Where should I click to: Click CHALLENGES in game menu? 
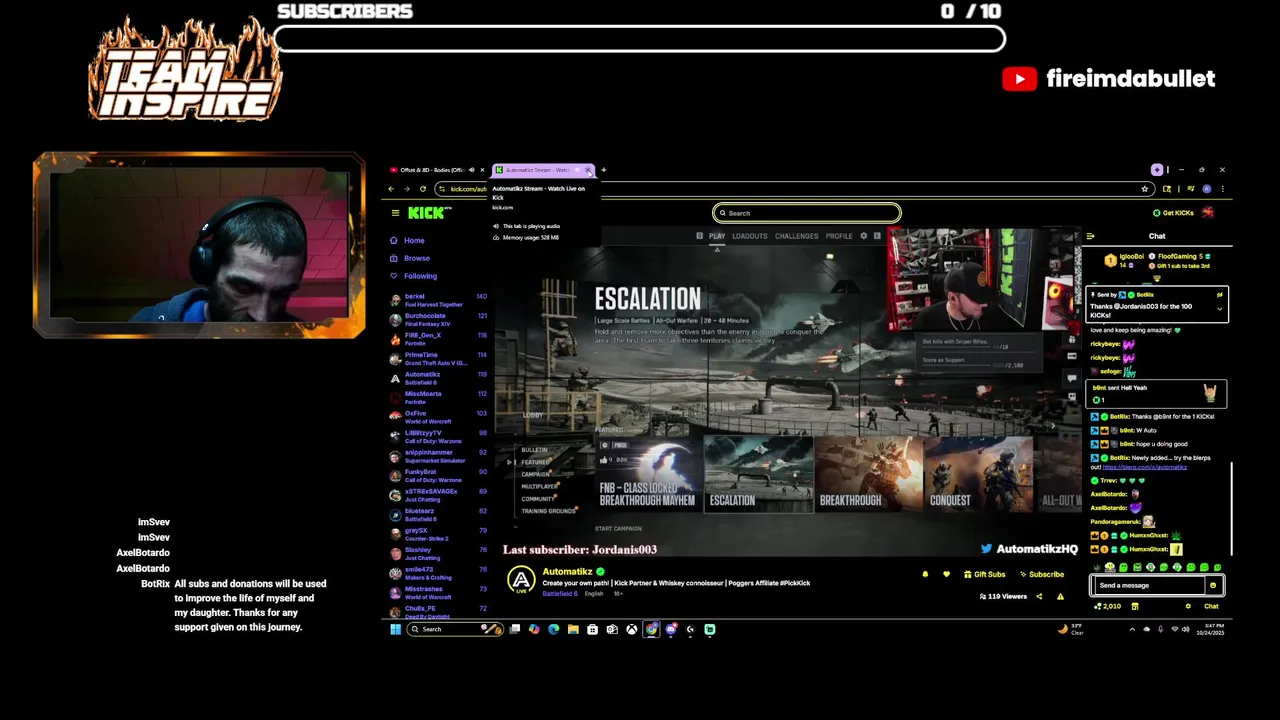(x=797, y=236)
